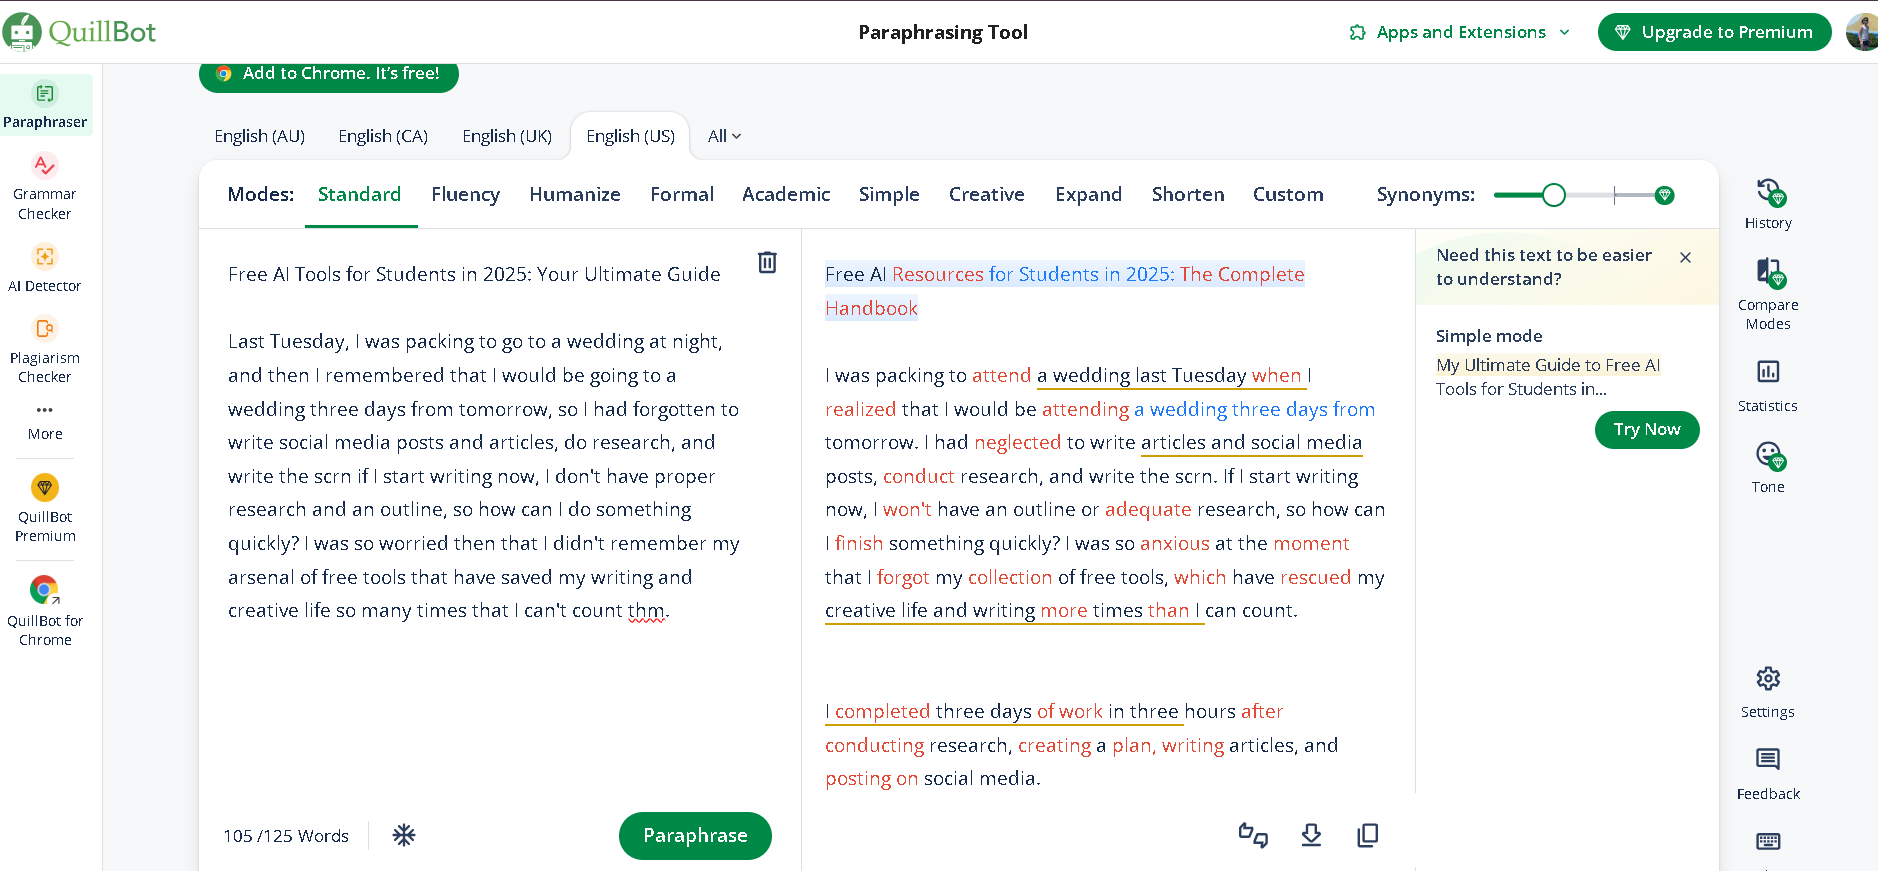Select Standard mode
The height and width of the screenshot is (871, 1878).
pyautogui.click(x=359, y=194)
